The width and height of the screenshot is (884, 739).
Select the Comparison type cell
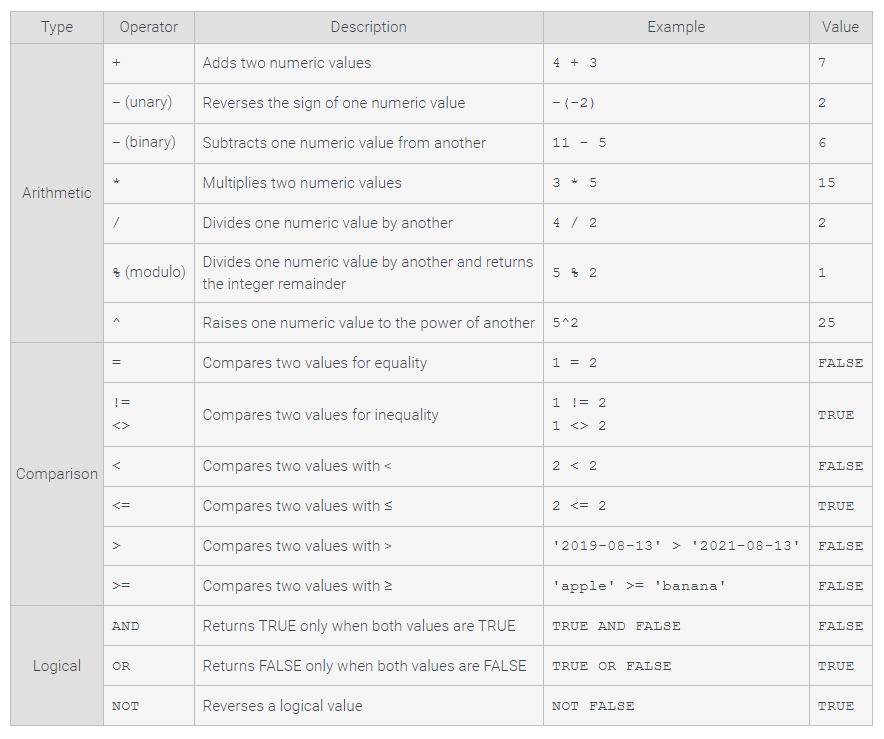click(57, 474)
